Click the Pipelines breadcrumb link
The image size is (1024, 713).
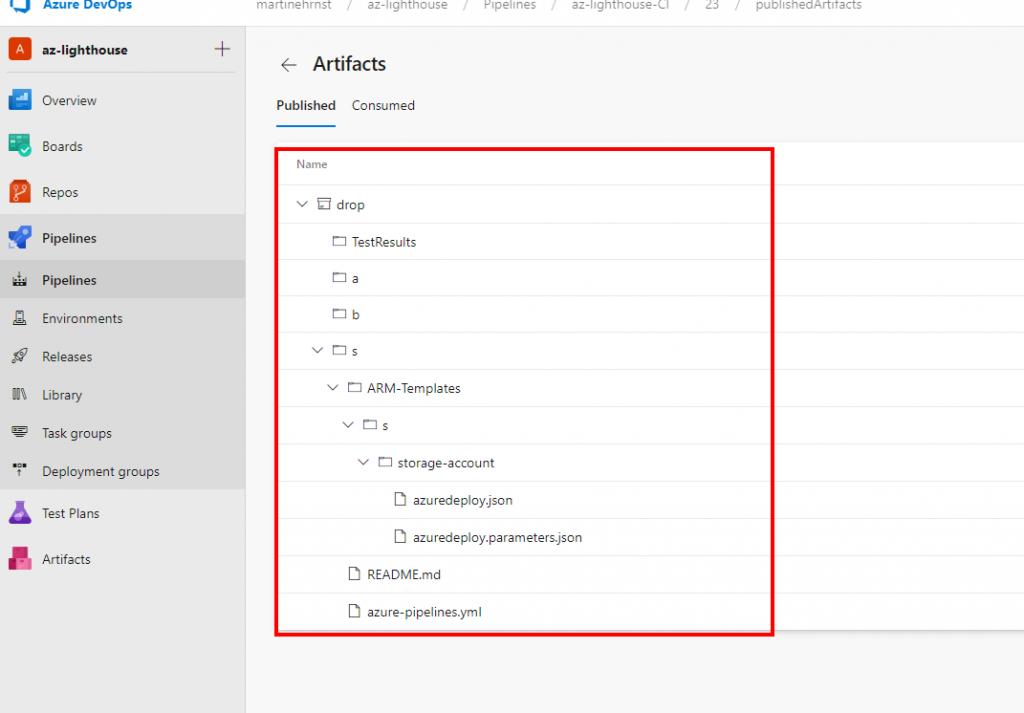tap(510, 5)
